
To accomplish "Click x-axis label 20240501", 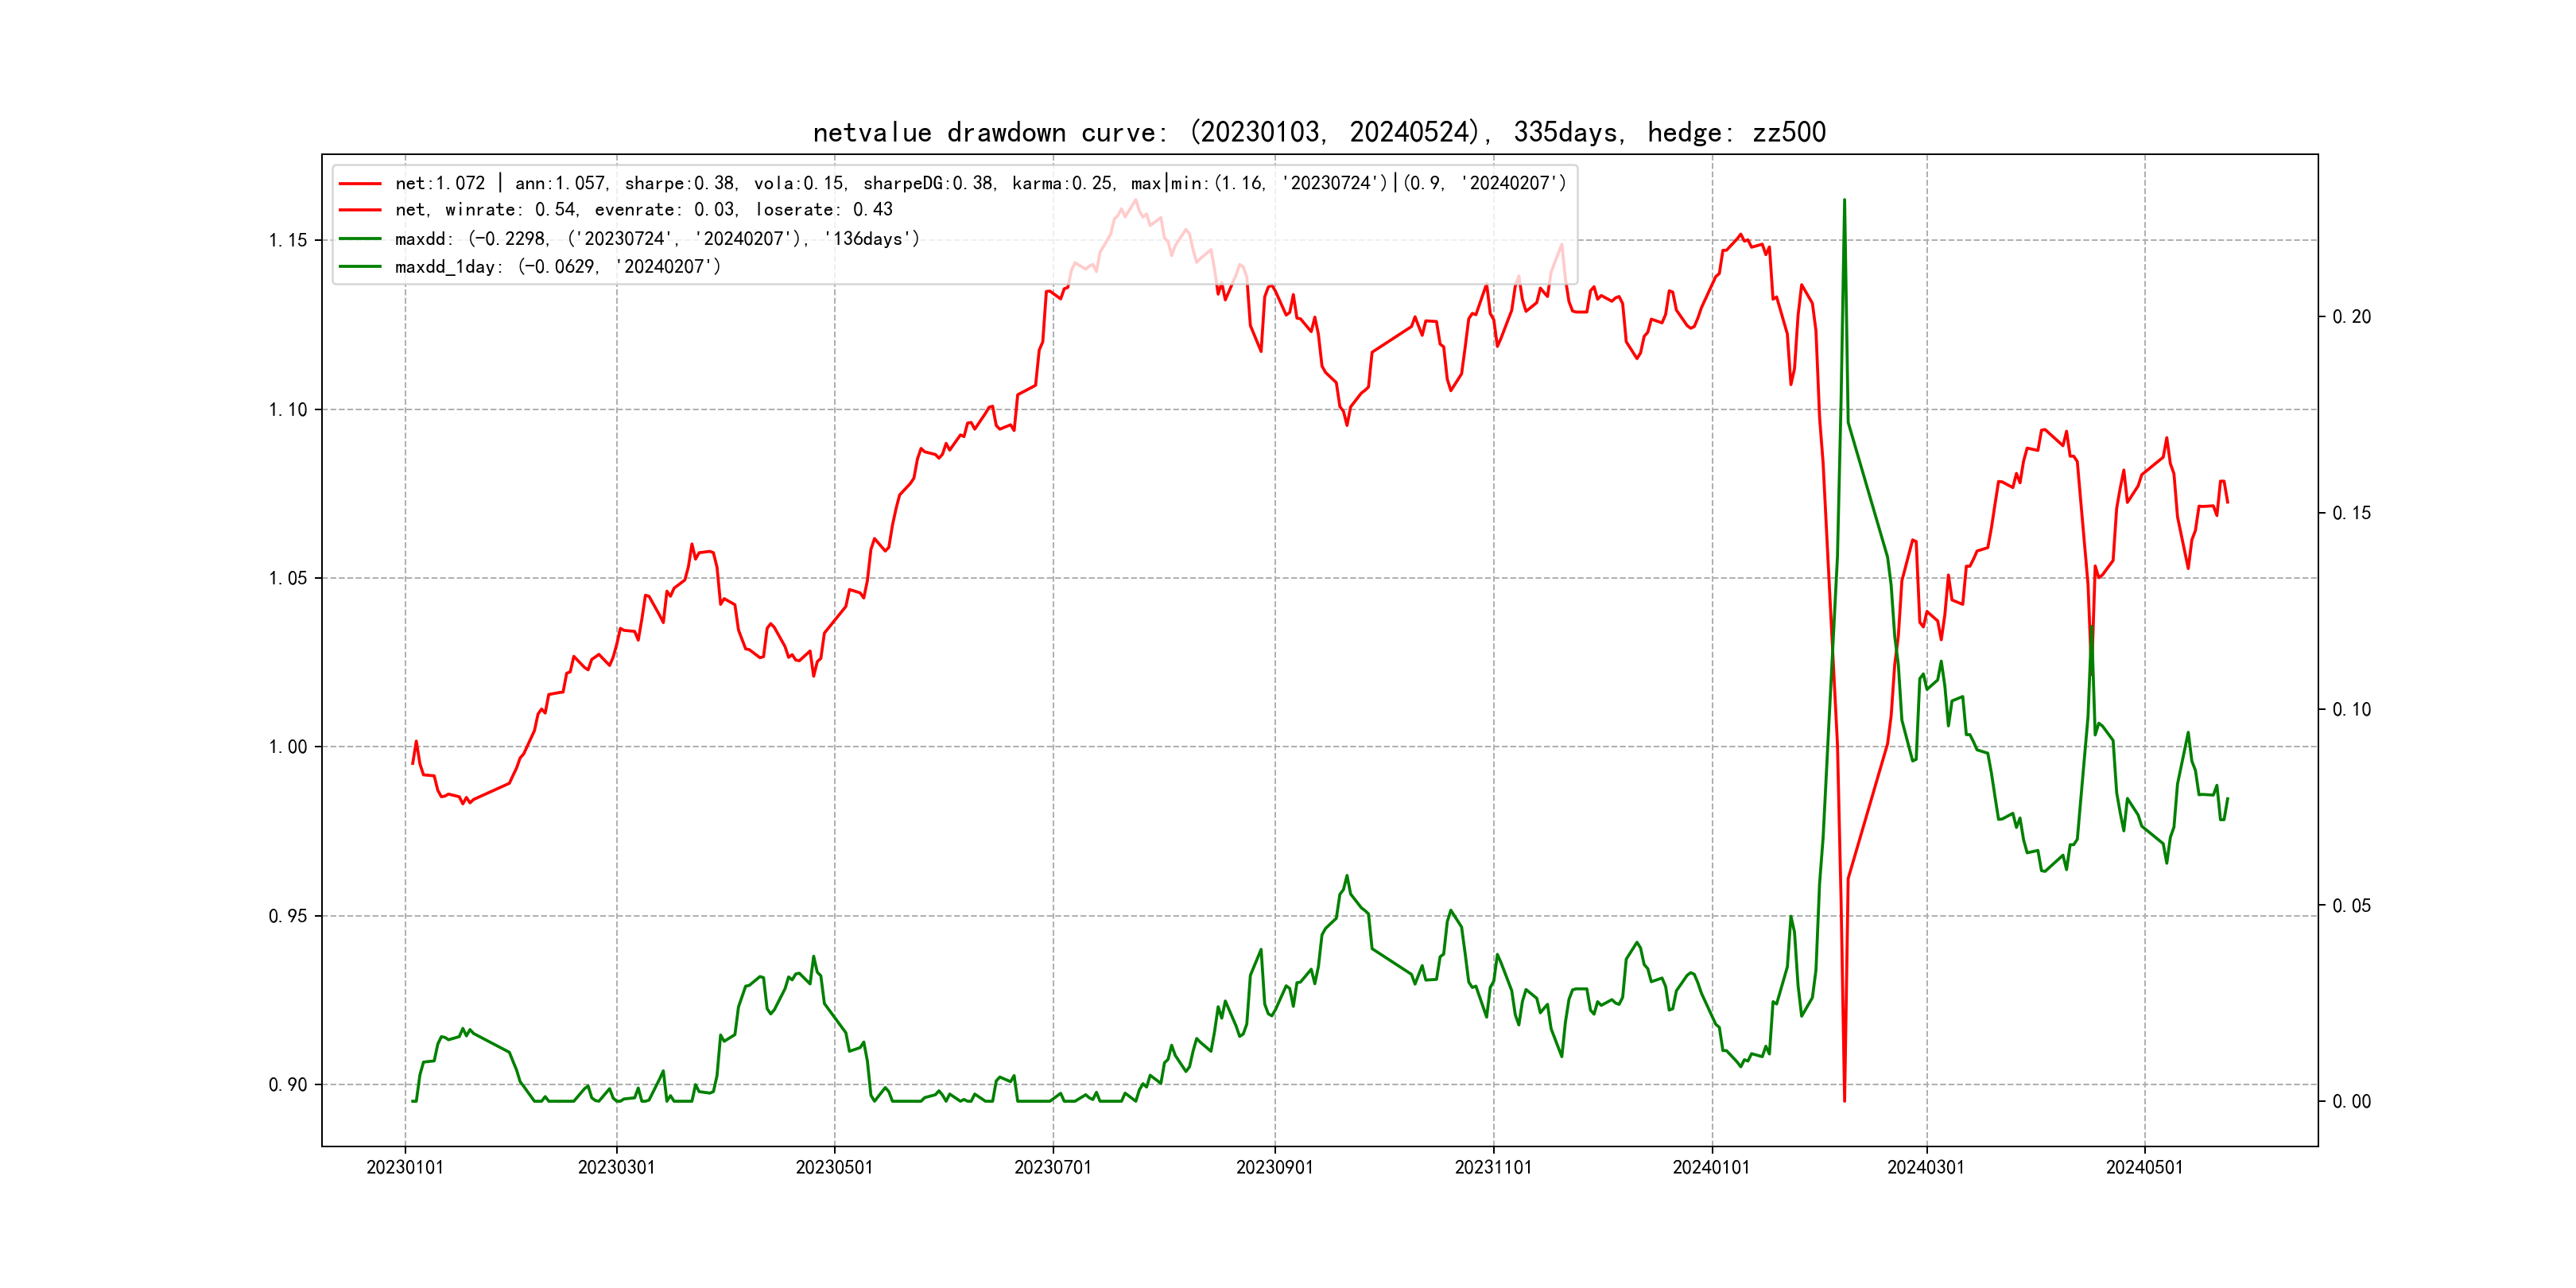I will coord(2144,1167).
